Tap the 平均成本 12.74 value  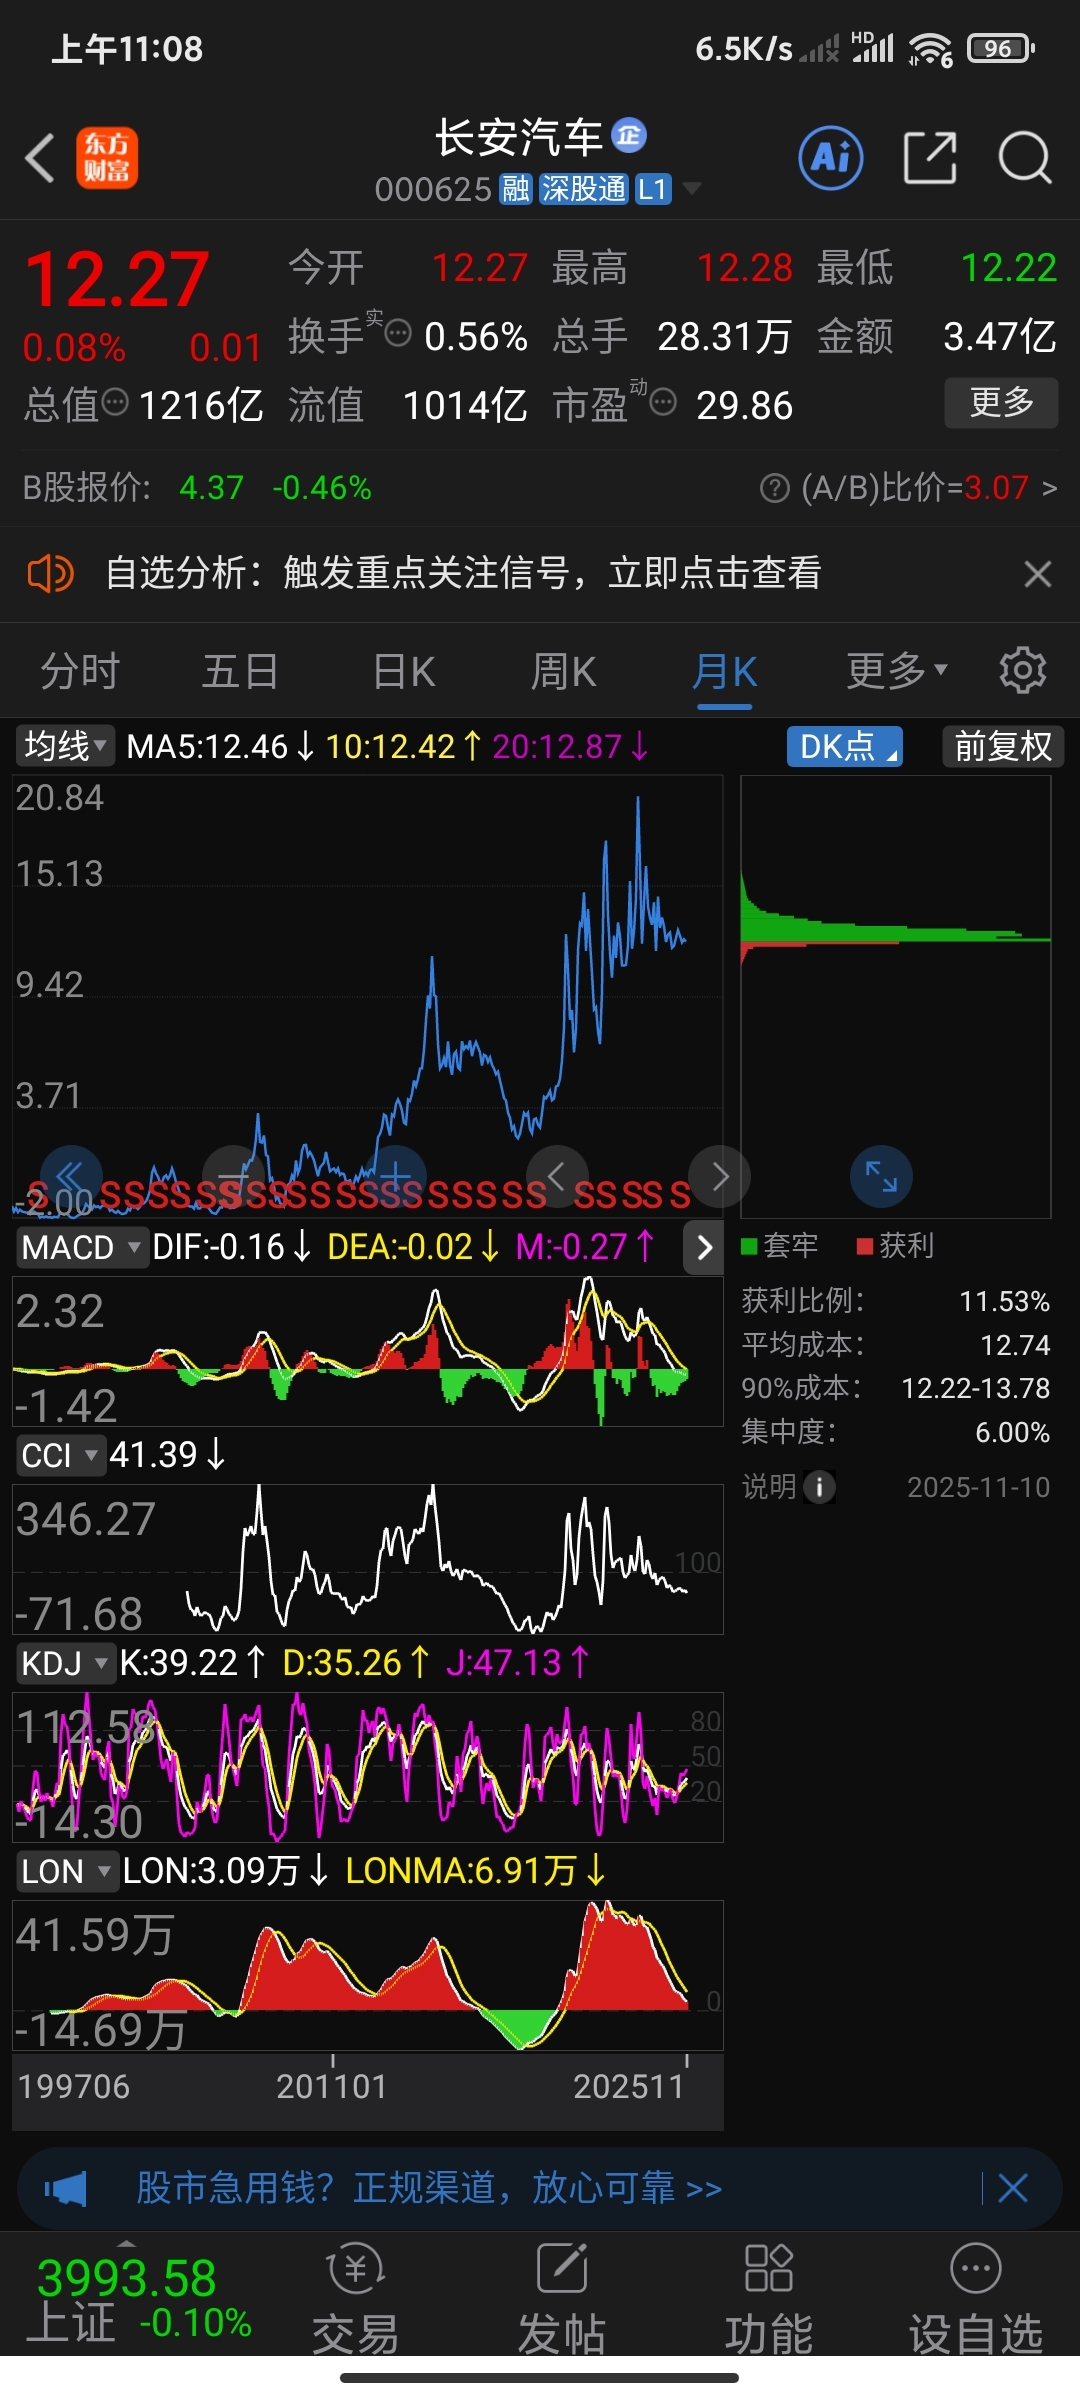tap(1014, 1345)
